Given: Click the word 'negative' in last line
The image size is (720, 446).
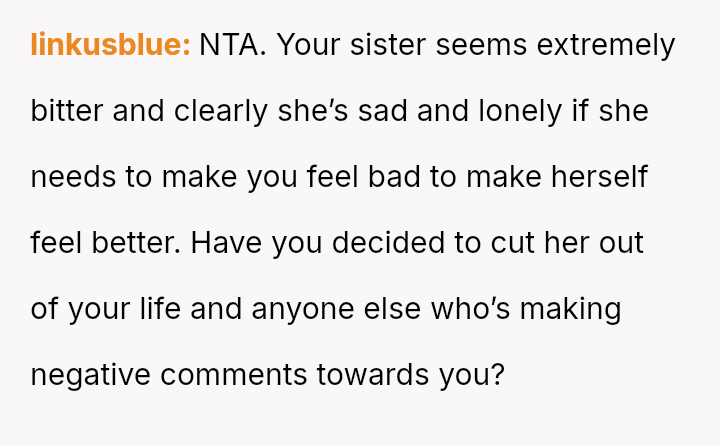Looking at the screenshot, I should pos(91,375).
